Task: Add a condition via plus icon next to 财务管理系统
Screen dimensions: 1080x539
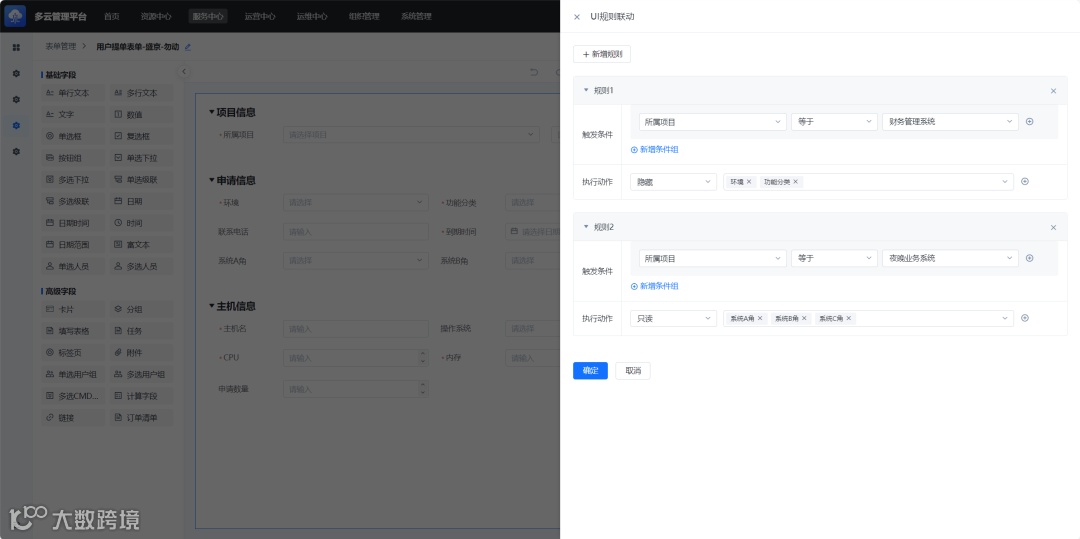Action: (1030, 122)
